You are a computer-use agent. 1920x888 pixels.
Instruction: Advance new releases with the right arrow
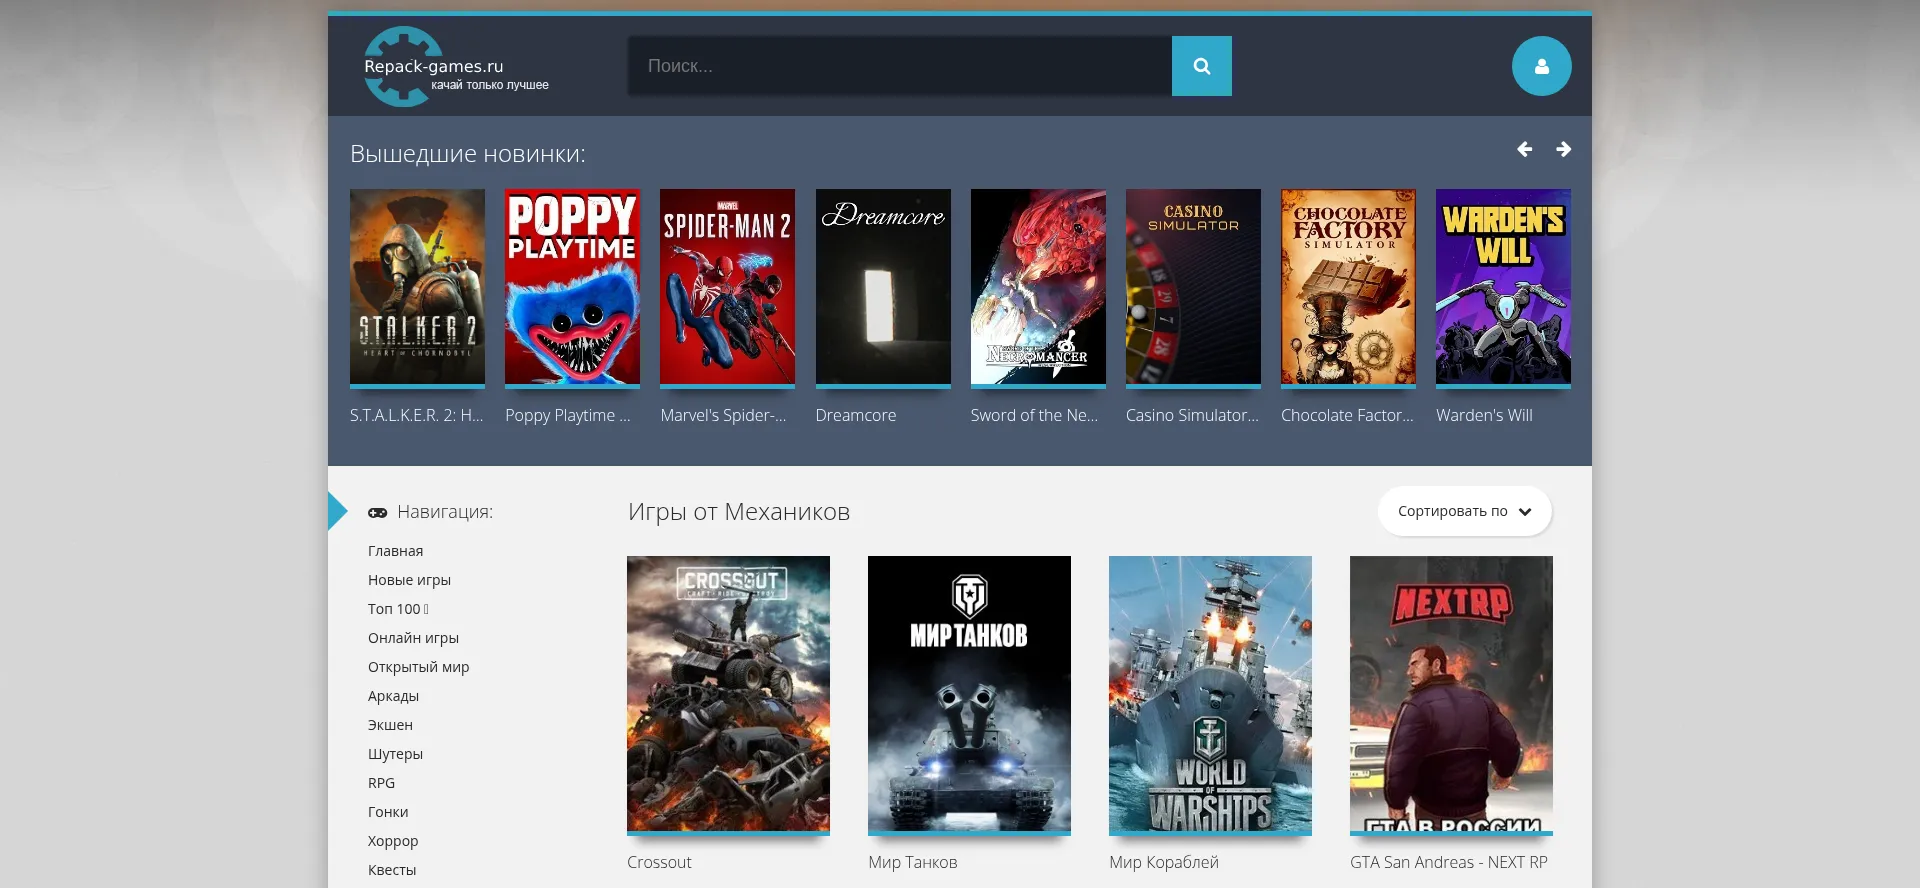point(1563,149)
